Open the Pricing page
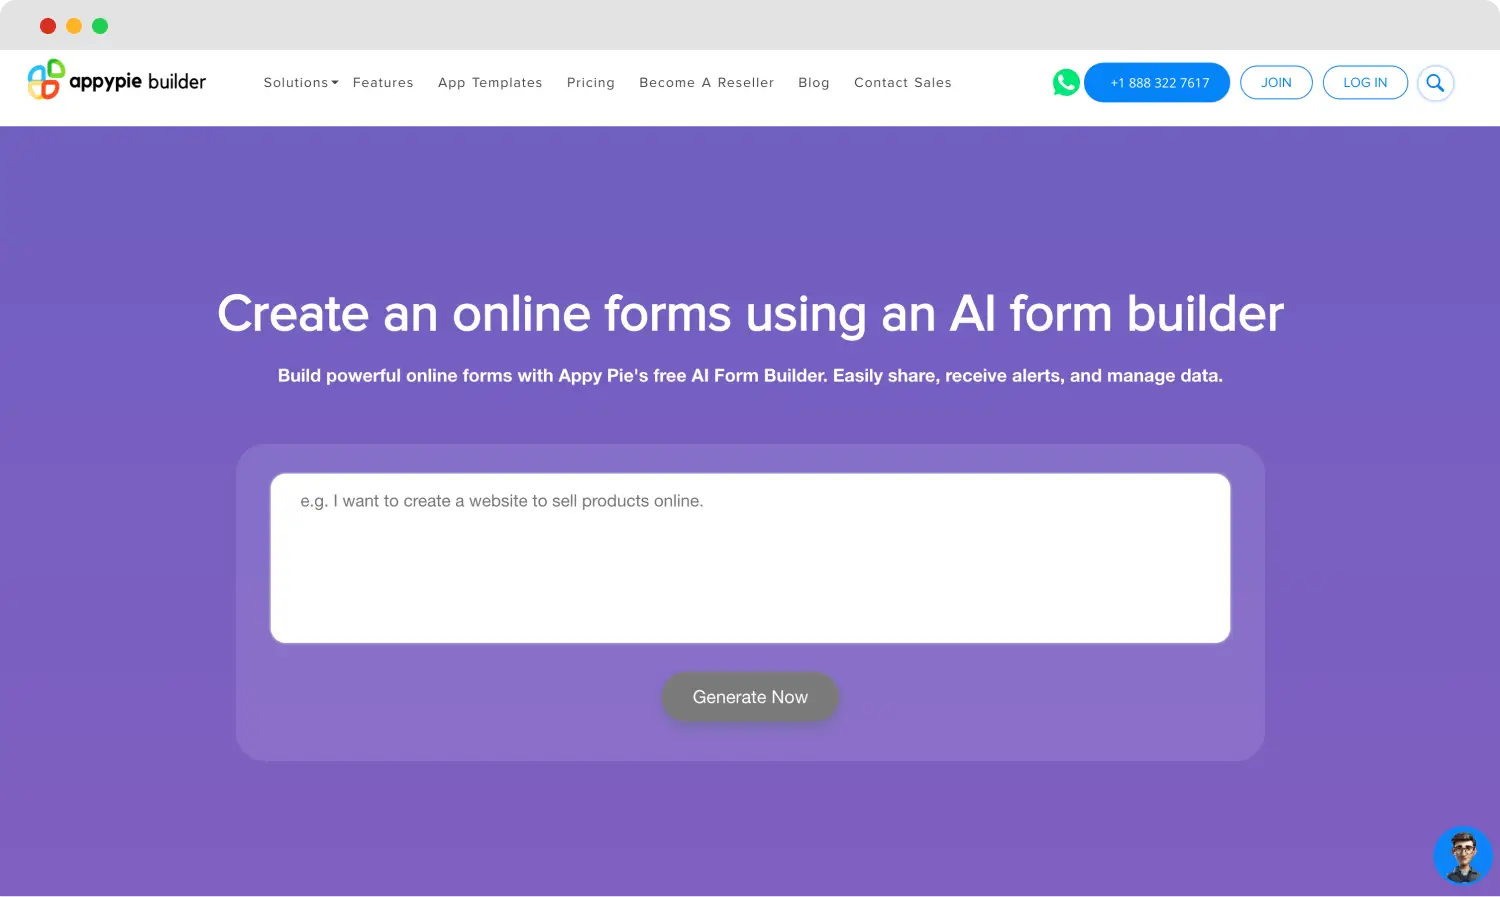The height and width of the screenshot is (897, 1500). (591, 83)
